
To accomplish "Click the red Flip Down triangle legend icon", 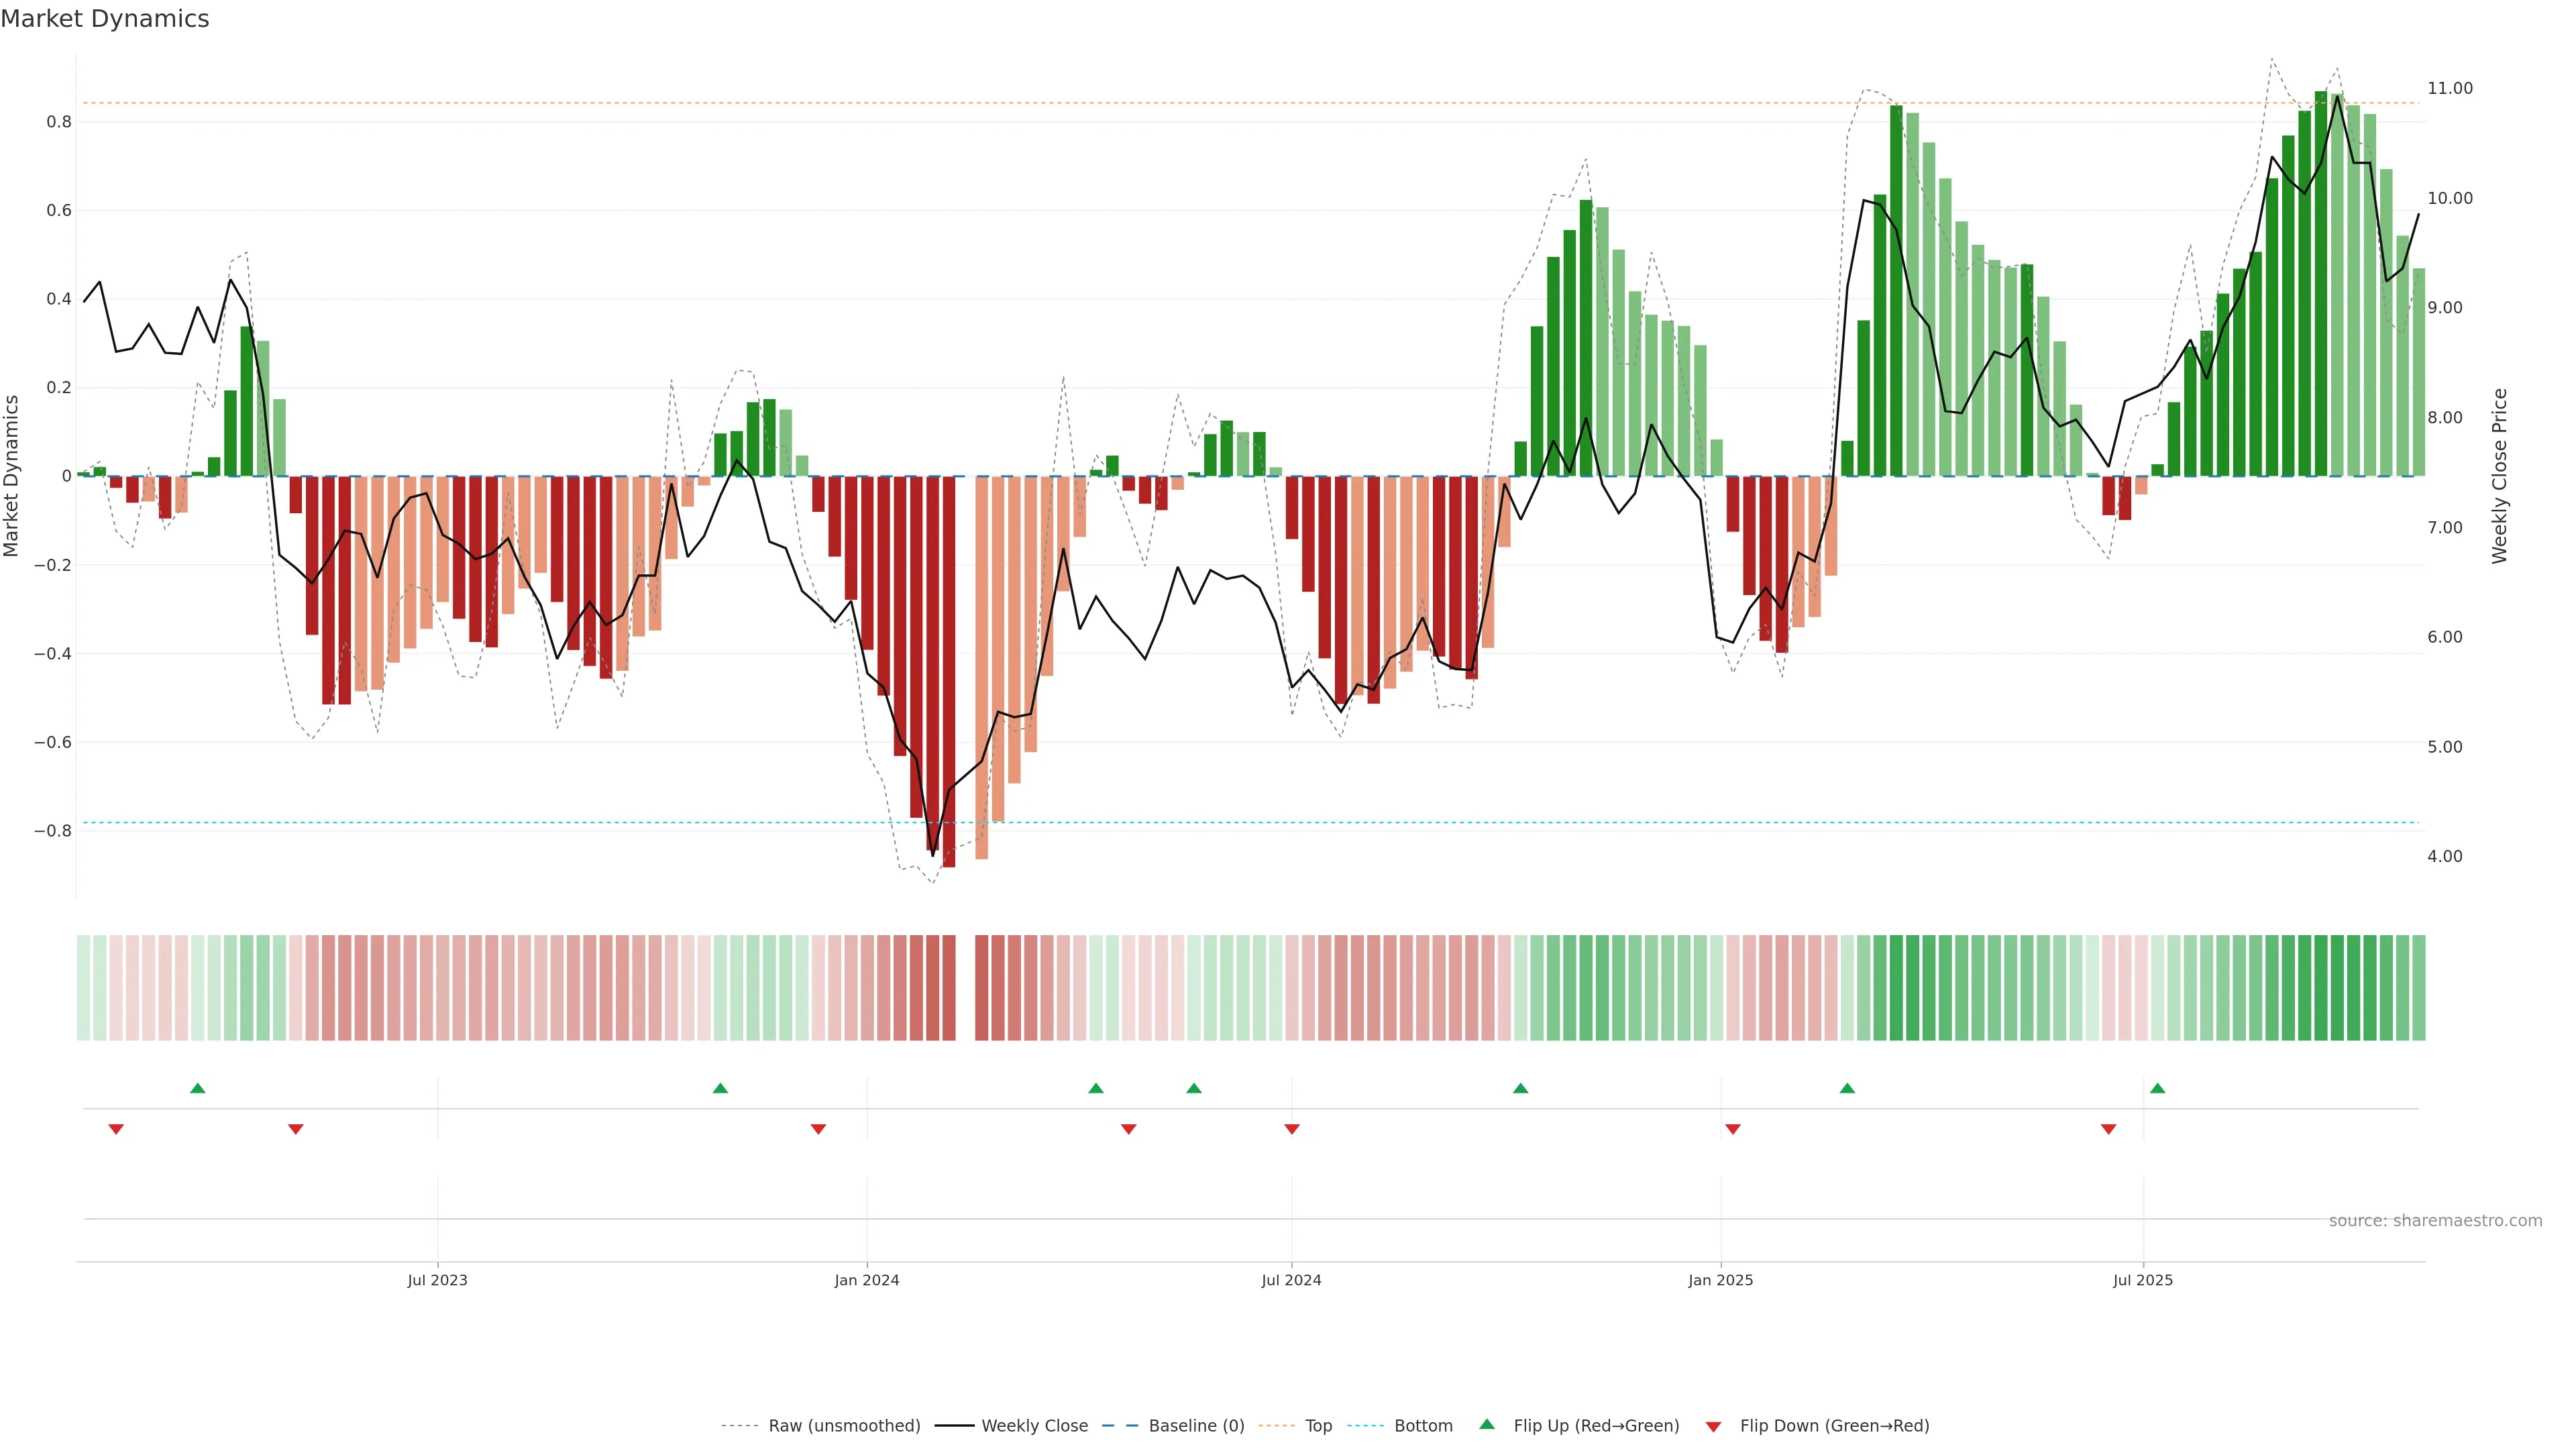I will [1713, 1426].
